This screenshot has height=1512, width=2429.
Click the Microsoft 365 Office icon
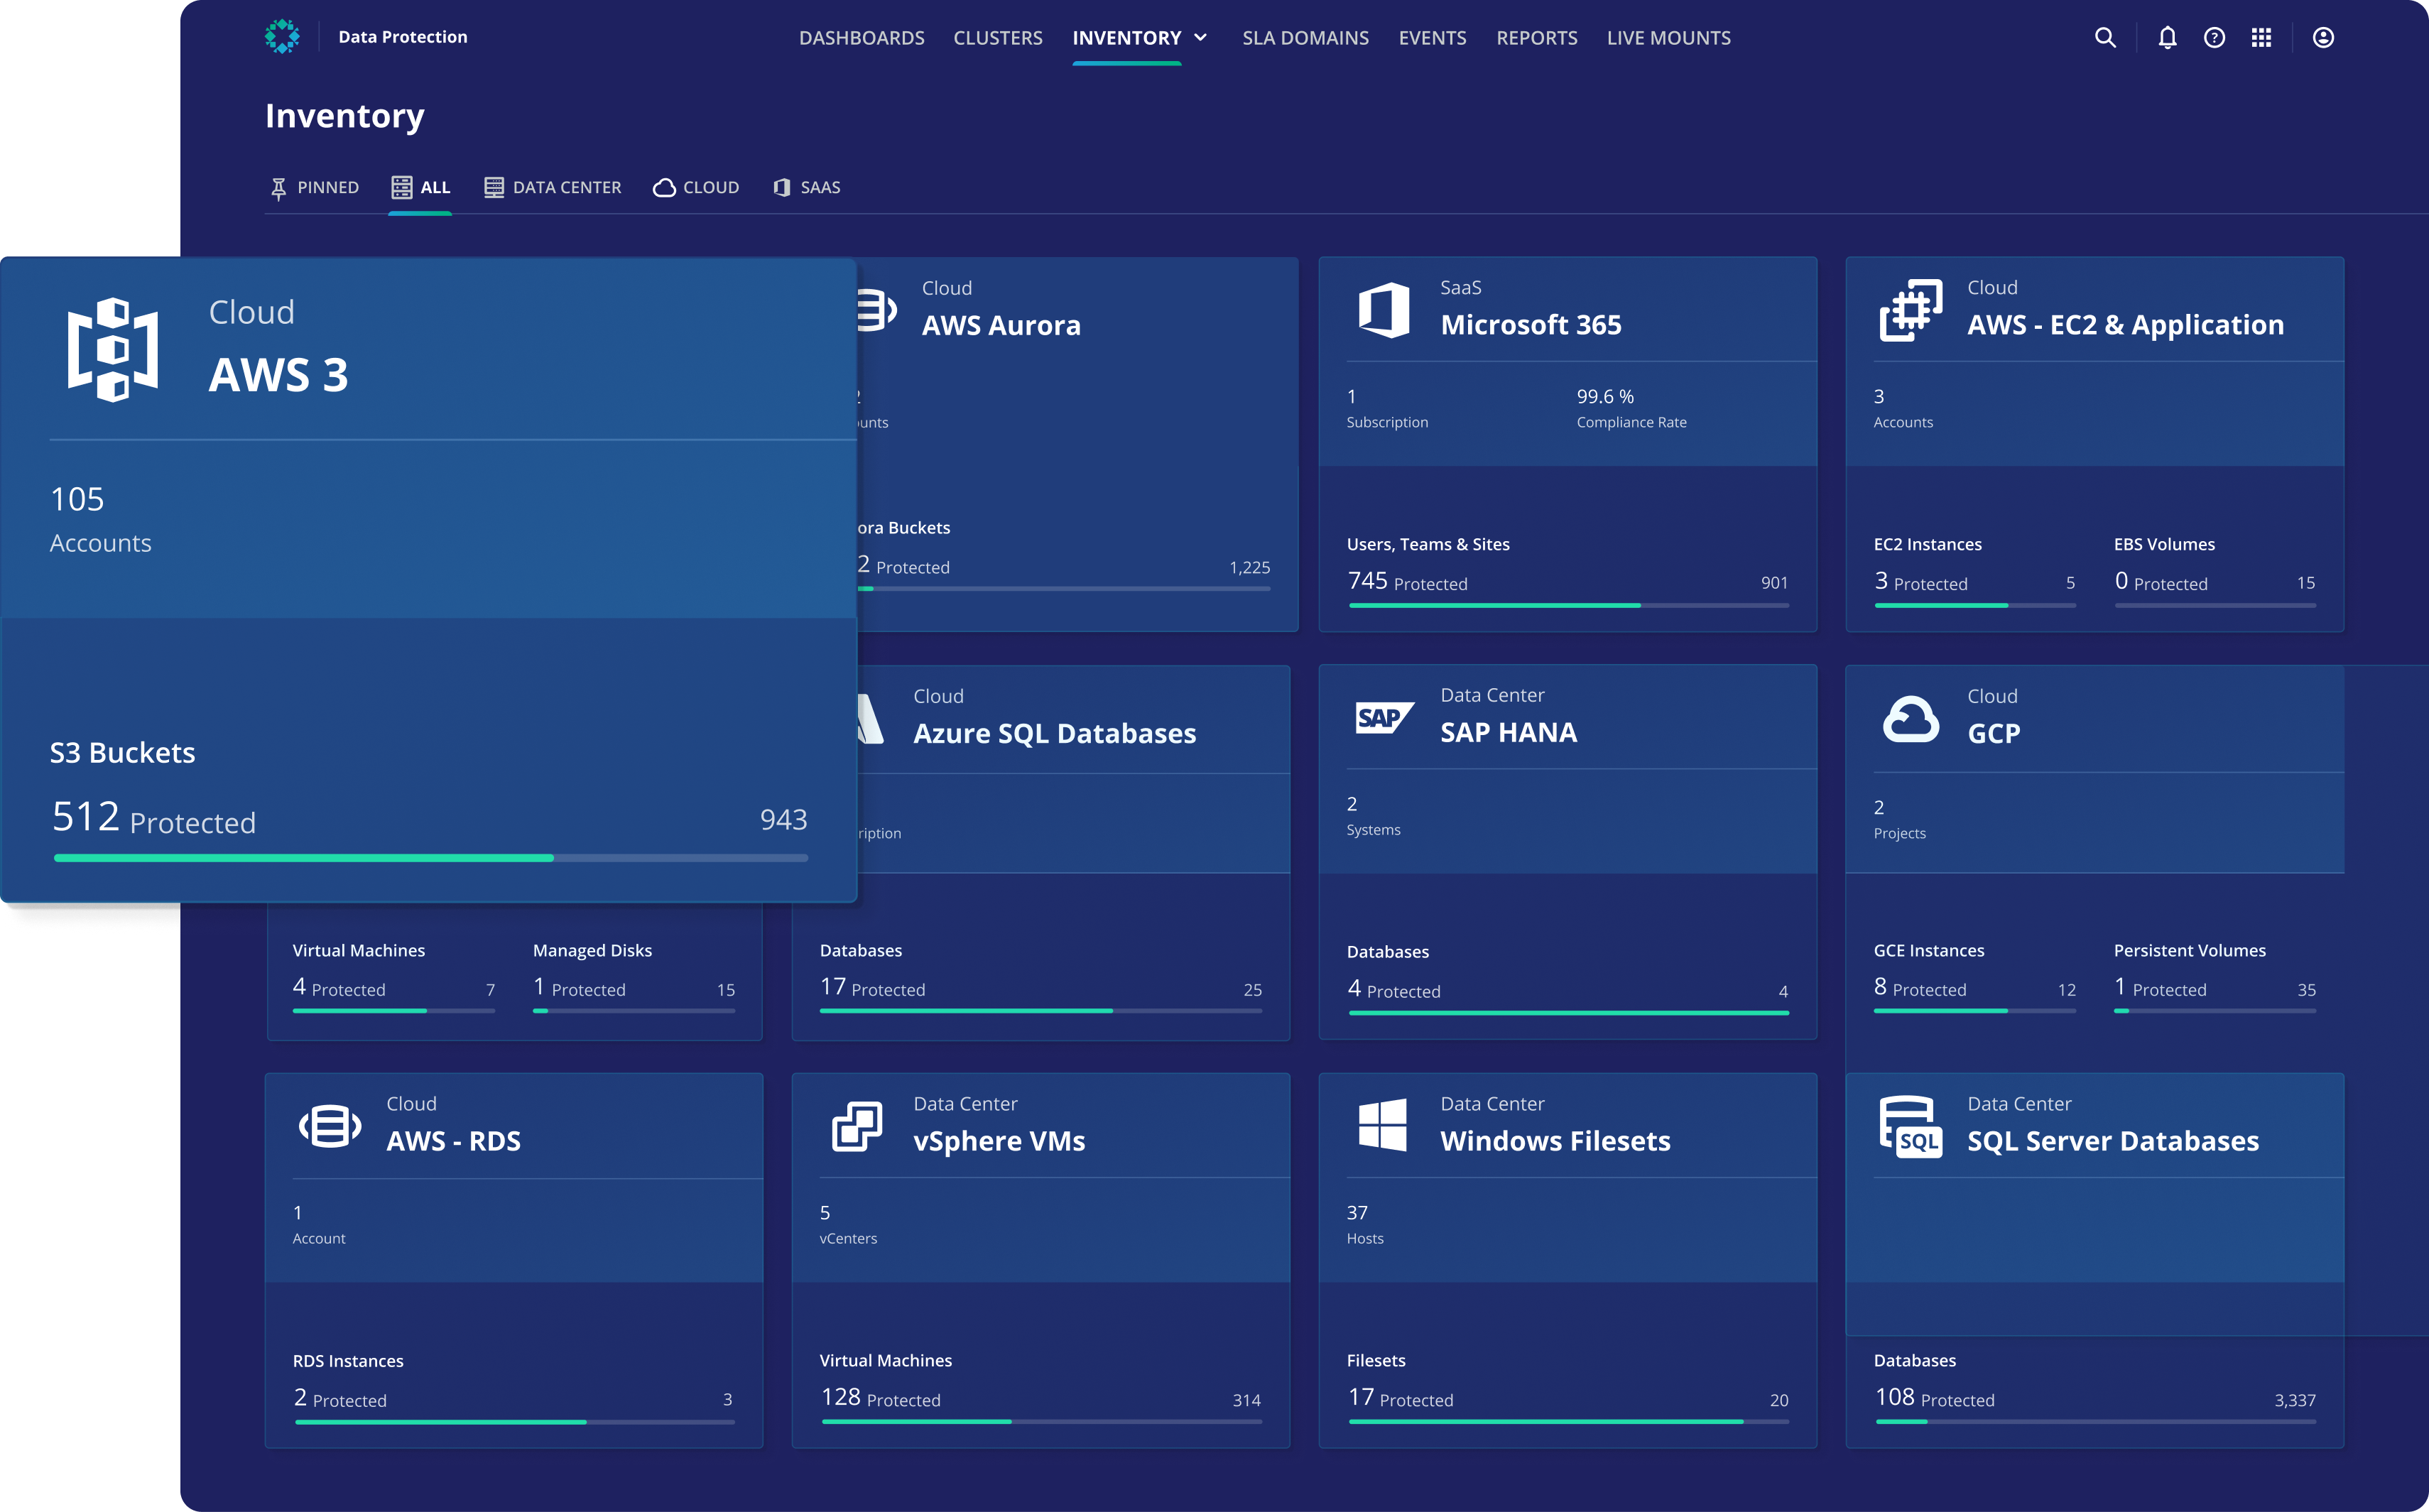coord(1384,310)
